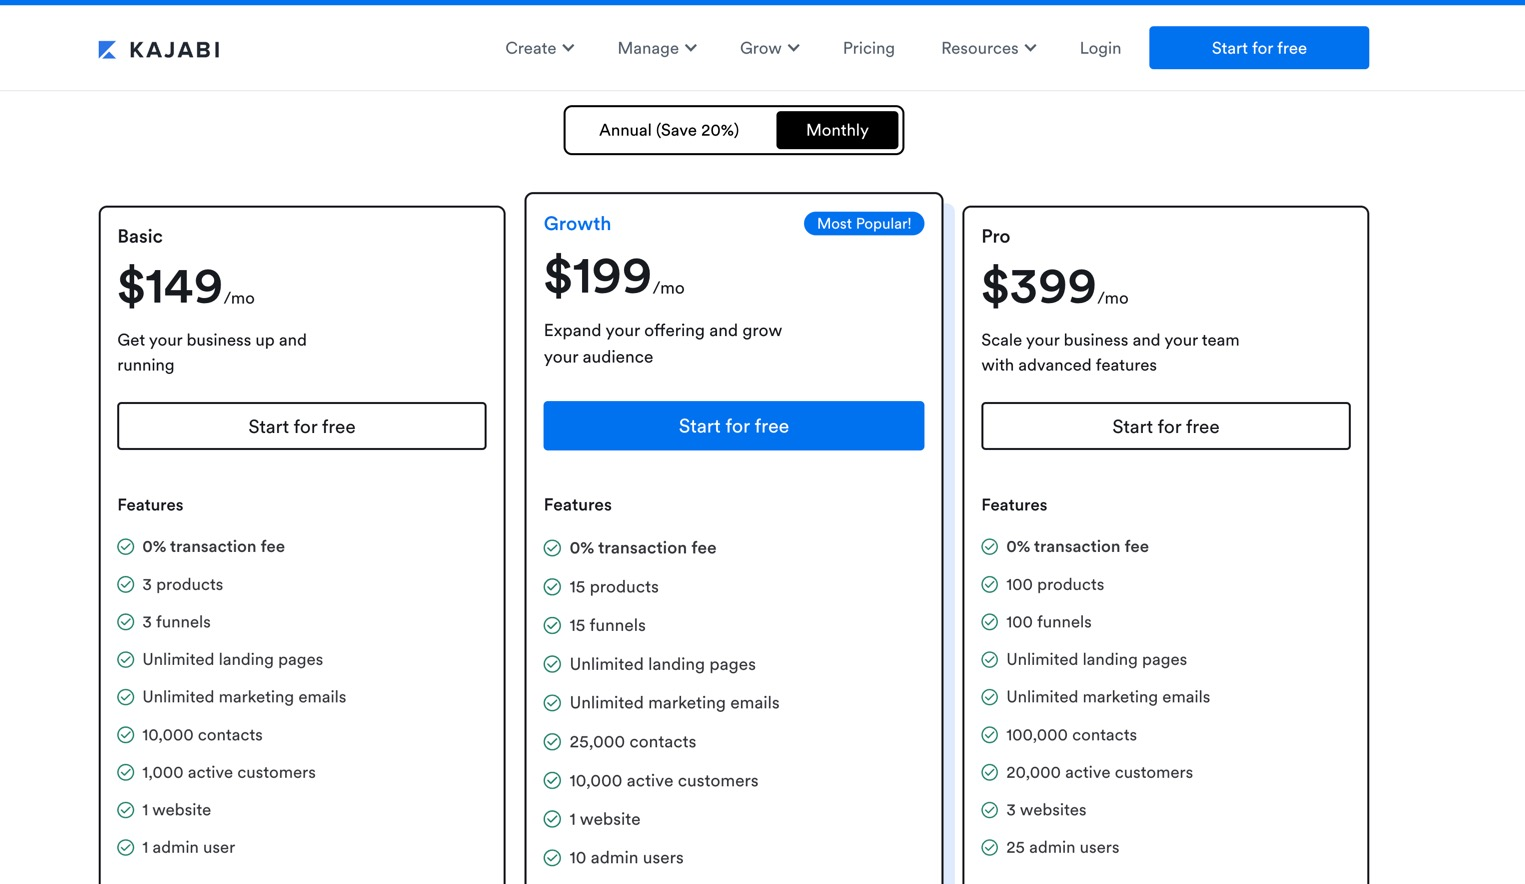Click checkmark beside 20,000 active customers
Image resolution: width=1525 pixels, height=884 pixels.
coord(989,772)
